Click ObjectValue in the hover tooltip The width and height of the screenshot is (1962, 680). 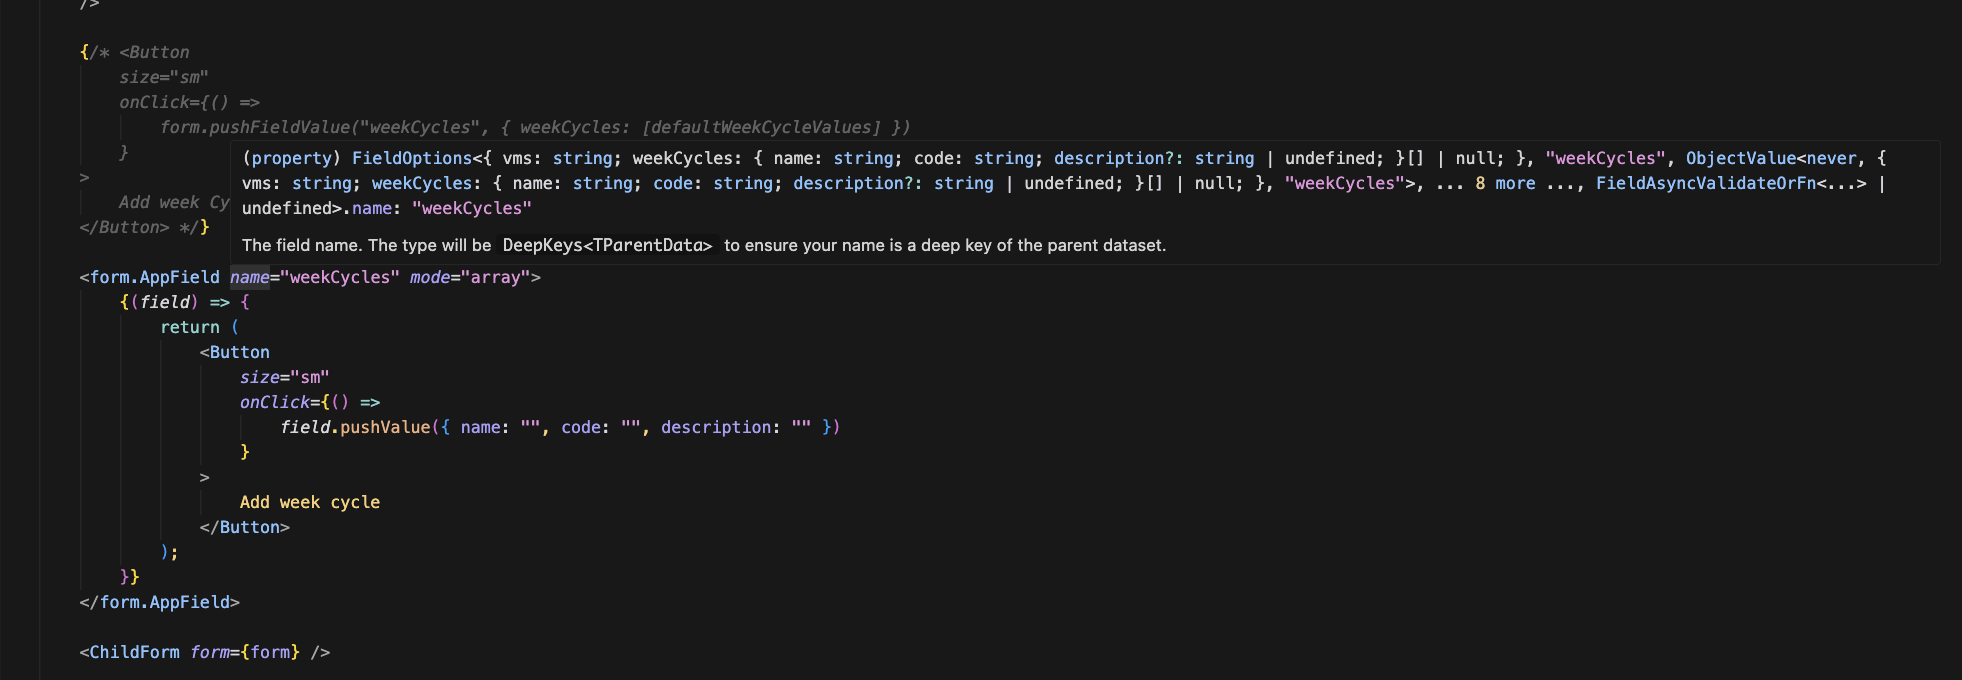click(1741, 158)
